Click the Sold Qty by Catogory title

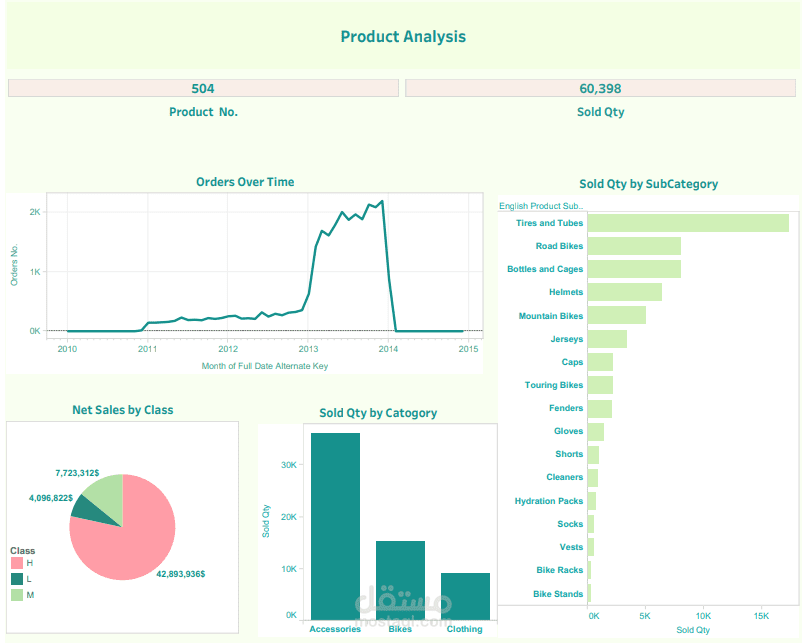(378, 413)
